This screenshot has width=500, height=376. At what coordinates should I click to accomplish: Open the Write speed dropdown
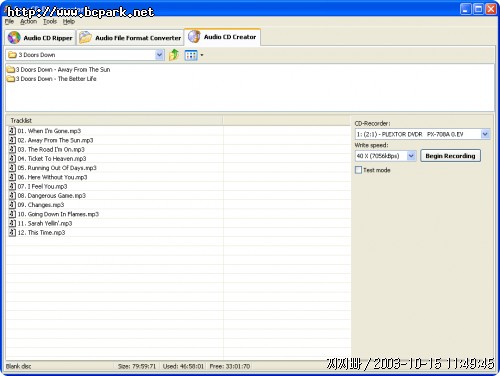pos(411,156)
